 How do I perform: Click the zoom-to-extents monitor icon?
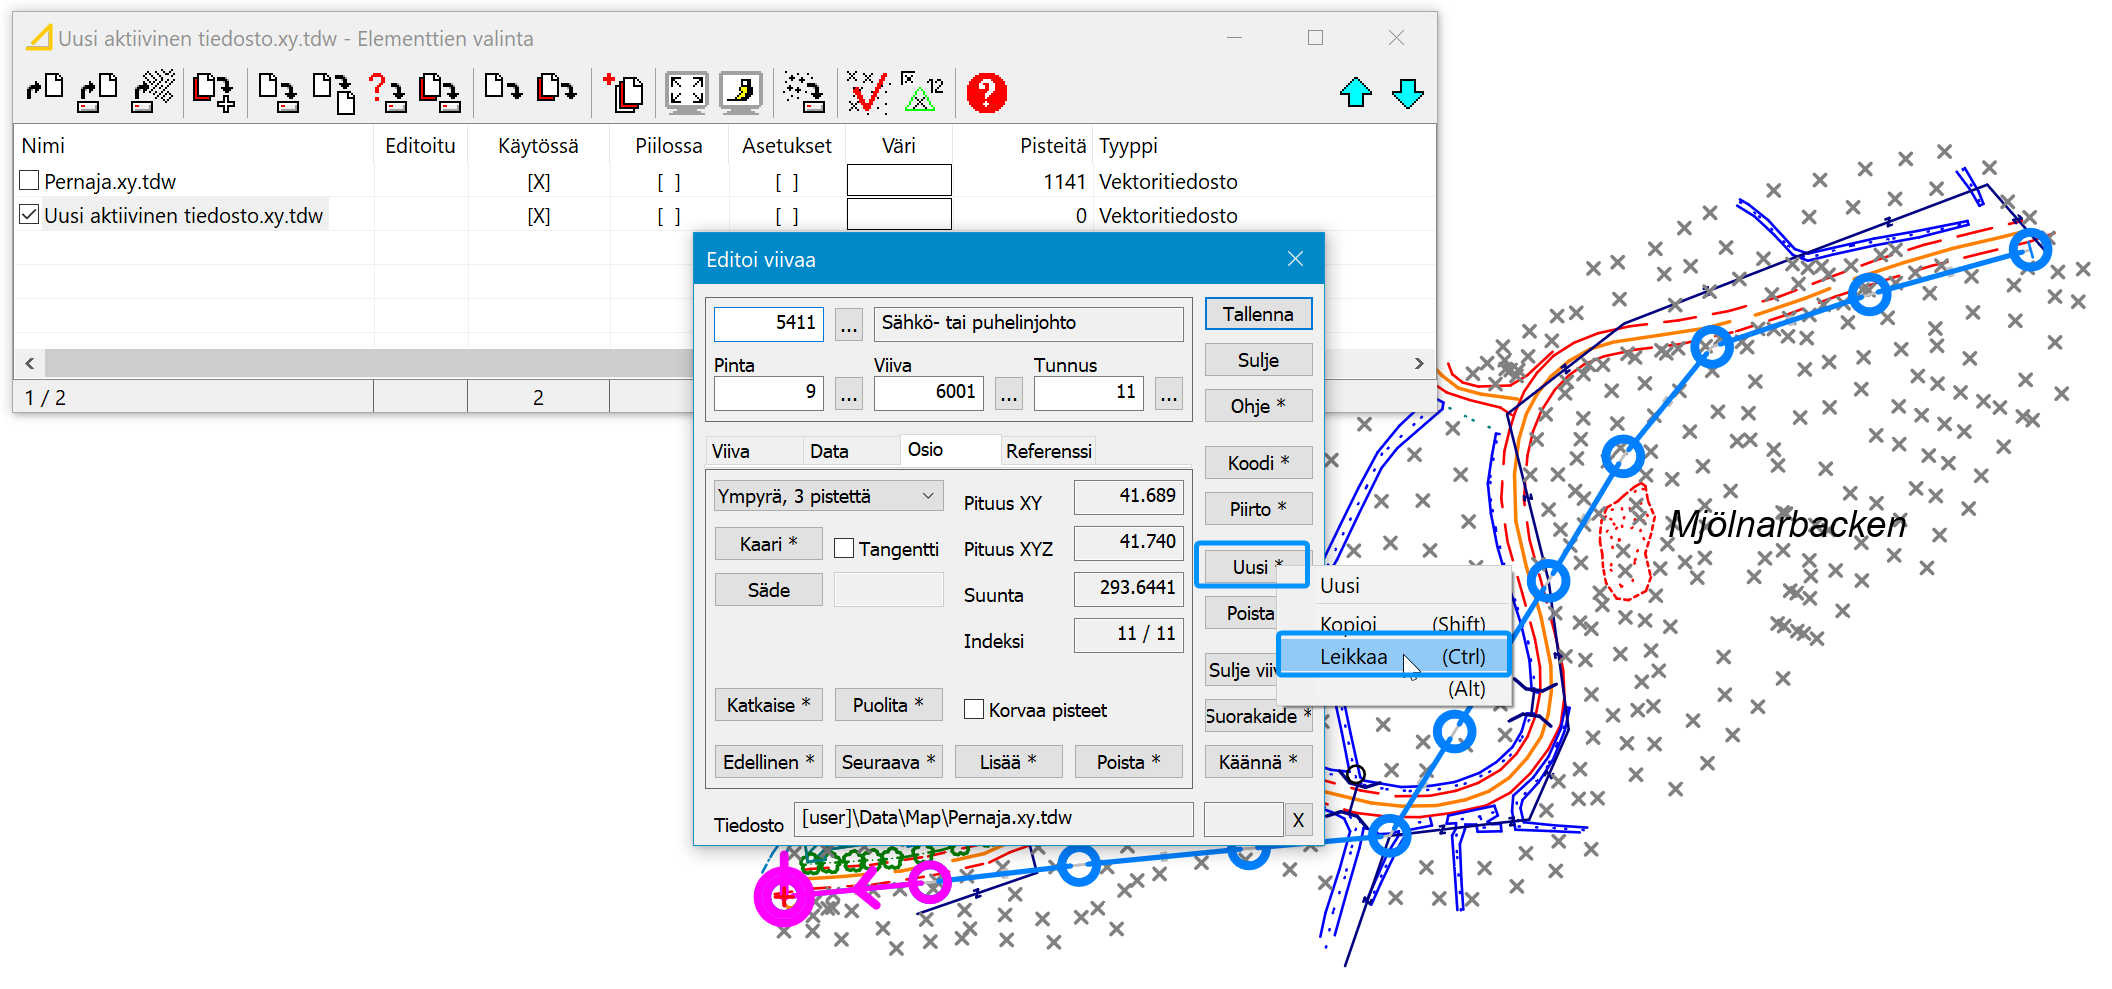point(687,93)
